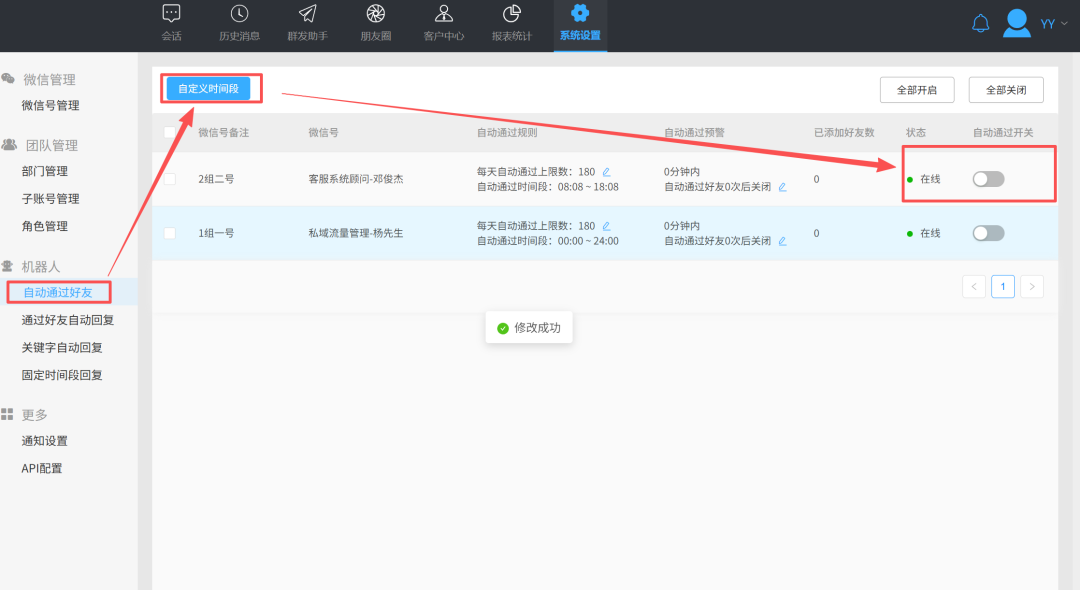Screen dimensions: 1080x590
Task: Click the 1组一号 remark text
Action: point(216,233)
